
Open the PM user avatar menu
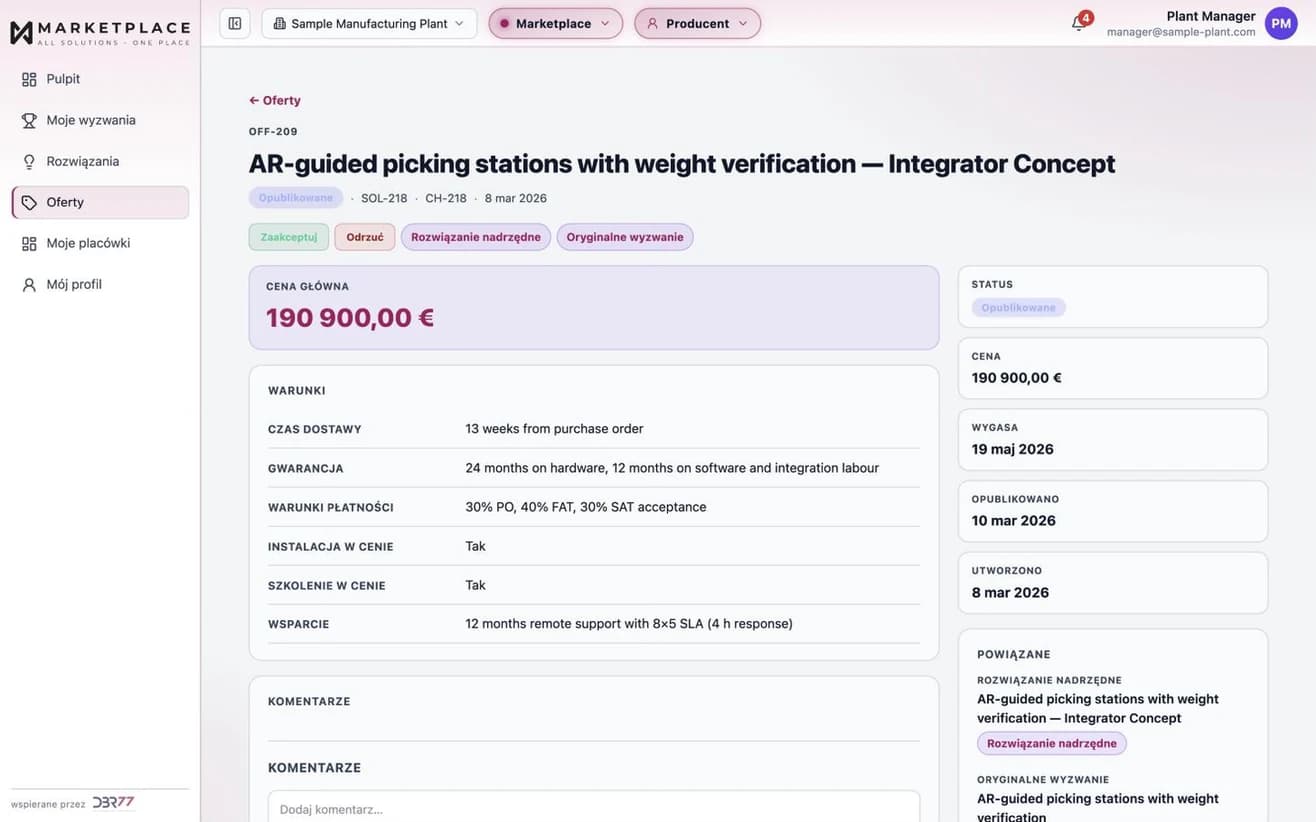(1281, 23)
